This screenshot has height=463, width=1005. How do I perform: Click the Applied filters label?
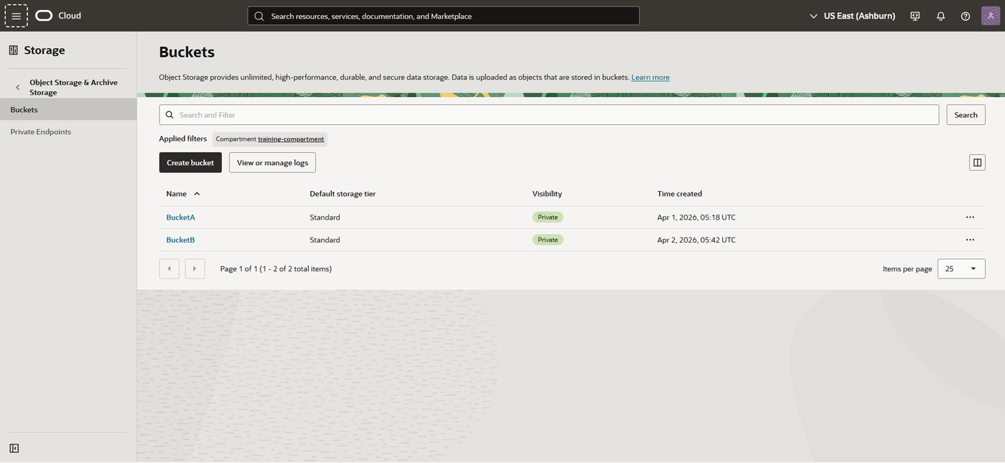point(183,139)
